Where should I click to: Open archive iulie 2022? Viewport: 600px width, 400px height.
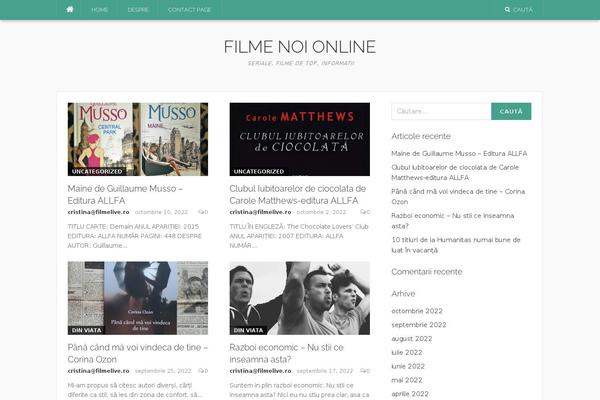point(407,353)
